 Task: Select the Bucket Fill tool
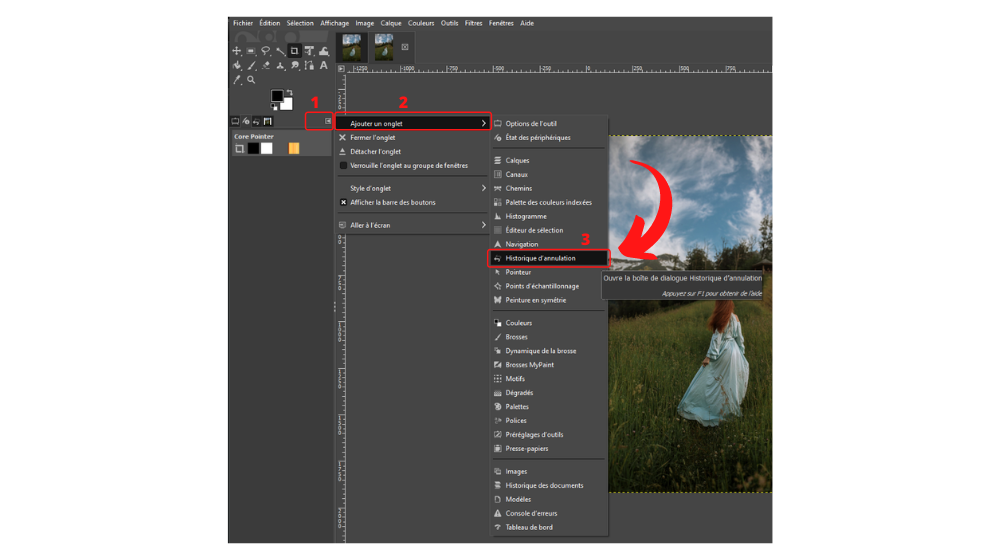pyautogui.click(x=237, y=65)
